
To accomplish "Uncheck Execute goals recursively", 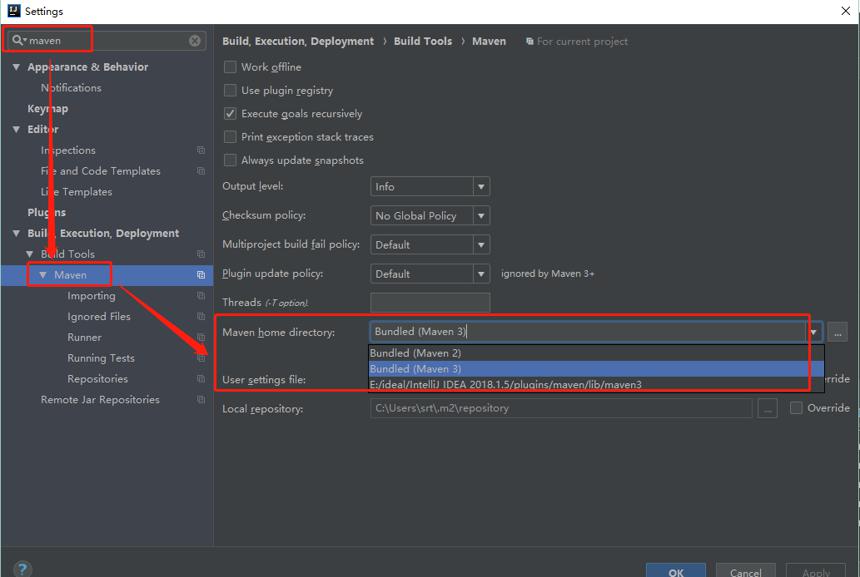I will [x=230, y=114].
